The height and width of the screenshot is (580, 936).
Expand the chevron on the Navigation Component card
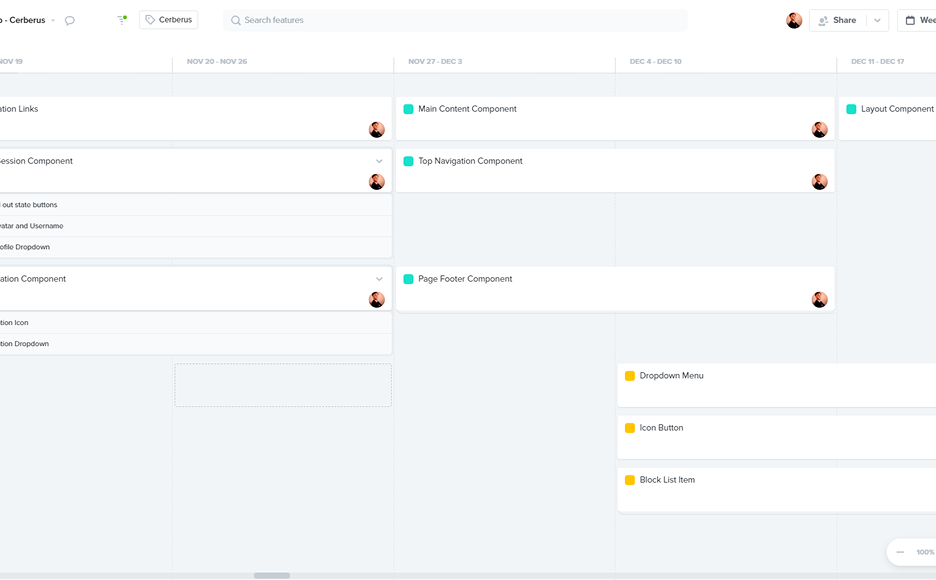click(x=379, y=278)
